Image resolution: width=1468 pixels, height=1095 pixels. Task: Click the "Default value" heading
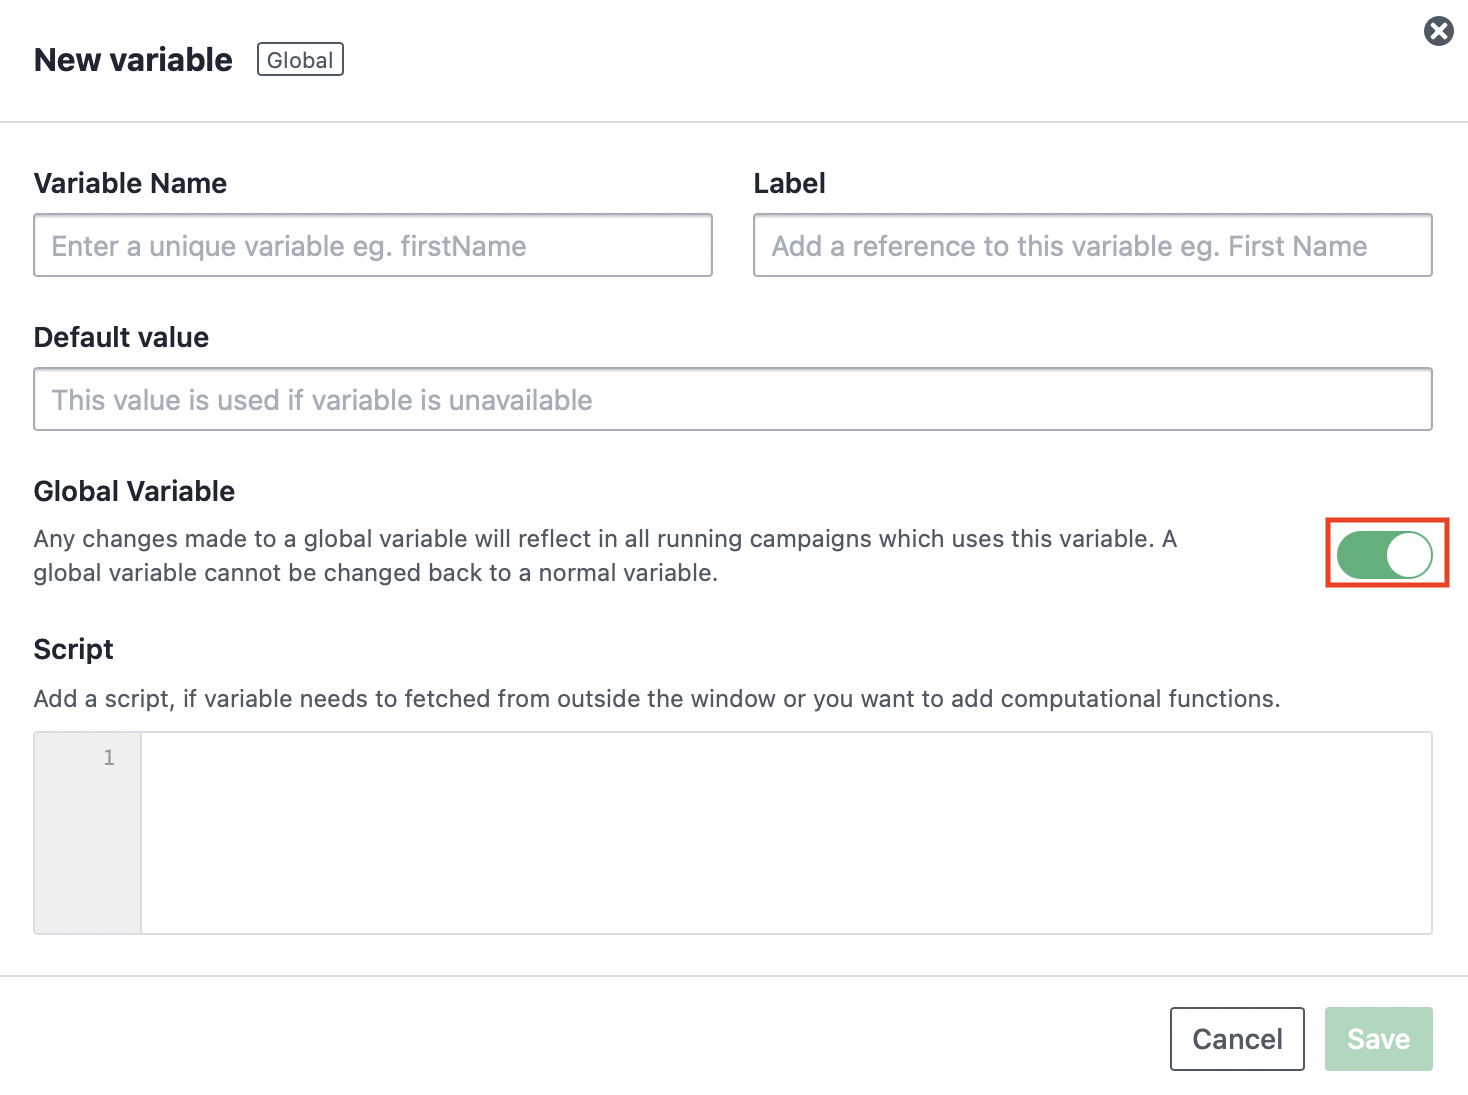point(121,337)
